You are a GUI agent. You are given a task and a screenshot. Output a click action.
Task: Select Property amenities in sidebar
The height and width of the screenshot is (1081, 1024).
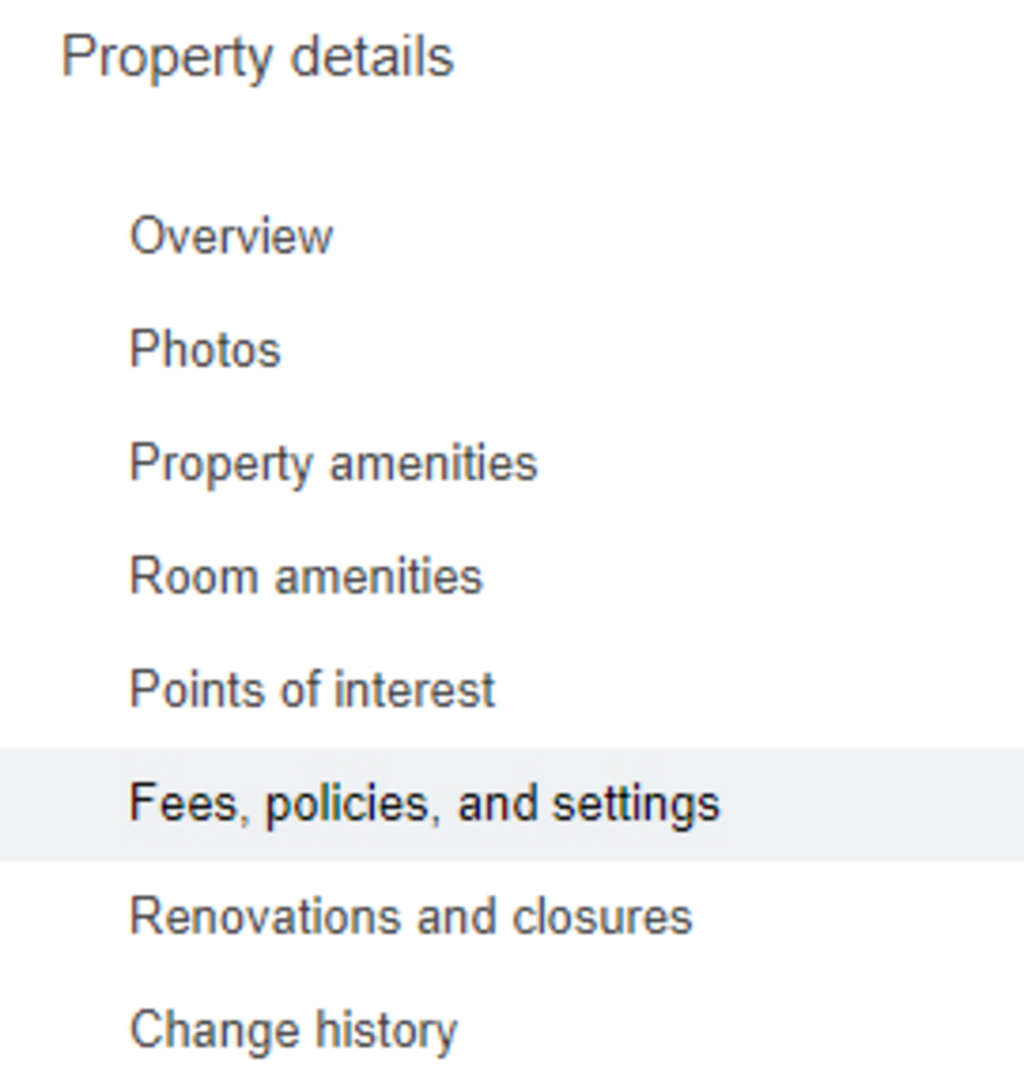pos(333,464)
